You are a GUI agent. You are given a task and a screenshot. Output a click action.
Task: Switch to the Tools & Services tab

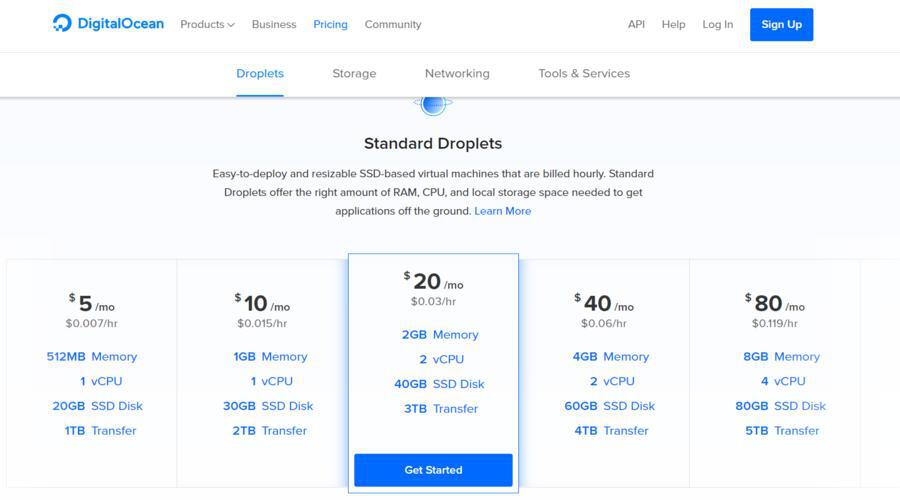tap(584, 73)
